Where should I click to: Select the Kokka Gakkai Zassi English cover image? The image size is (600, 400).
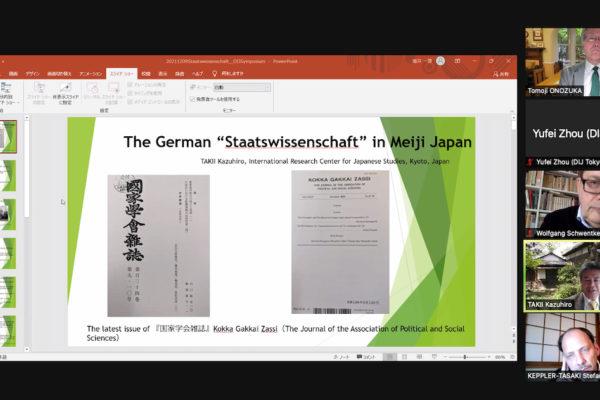click(340, 242)
